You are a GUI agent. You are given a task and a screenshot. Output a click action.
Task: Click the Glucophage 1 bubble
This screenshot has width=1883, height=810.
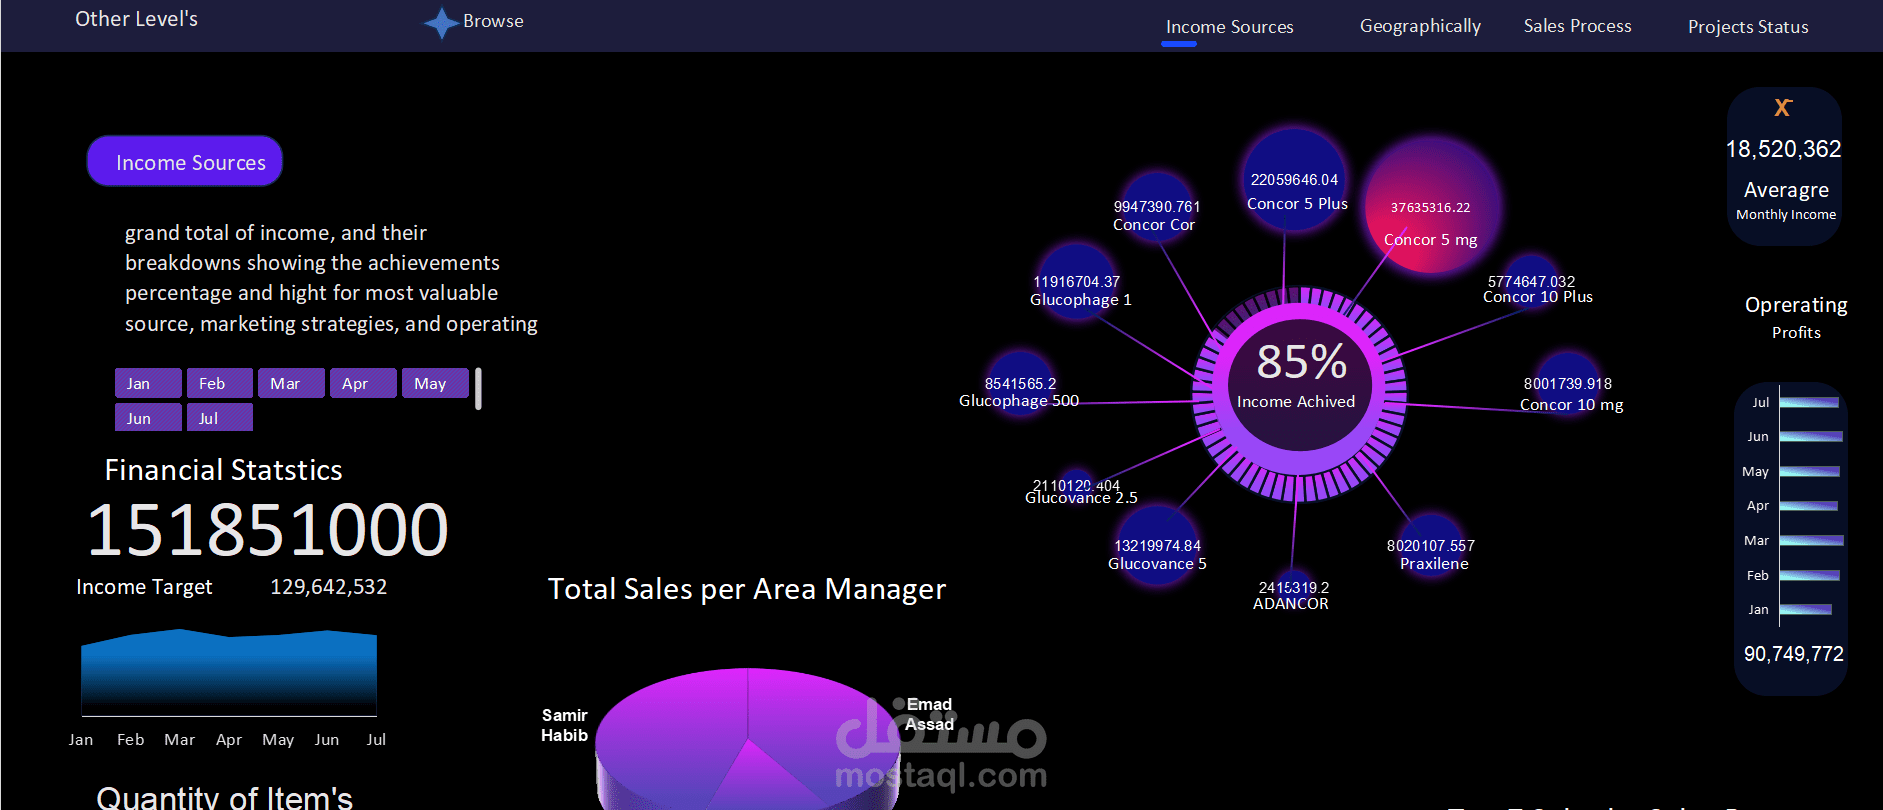click(x=1077, y=281)
